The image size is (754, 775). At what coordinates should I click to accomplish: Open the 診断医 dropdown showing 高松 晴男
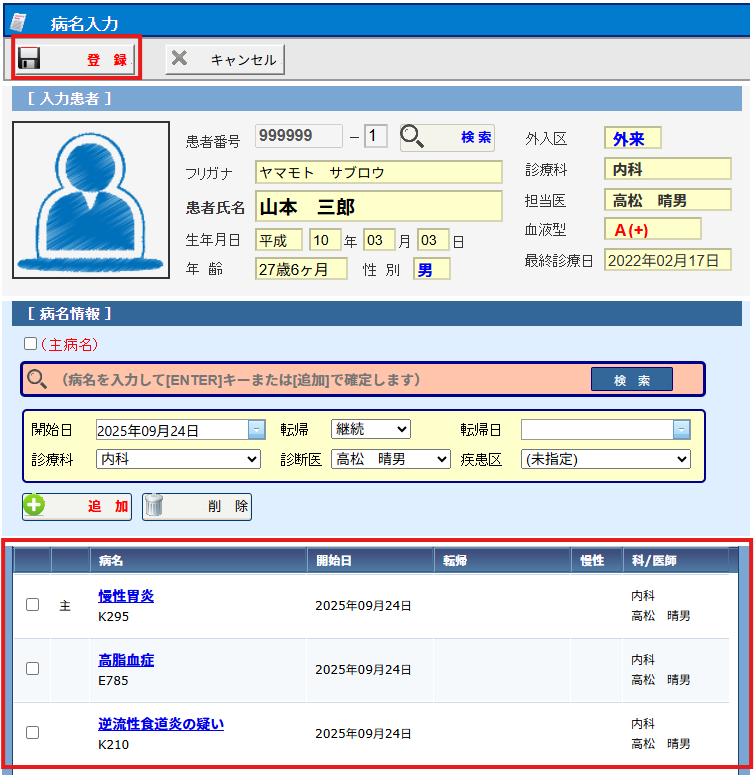point(391,459)
